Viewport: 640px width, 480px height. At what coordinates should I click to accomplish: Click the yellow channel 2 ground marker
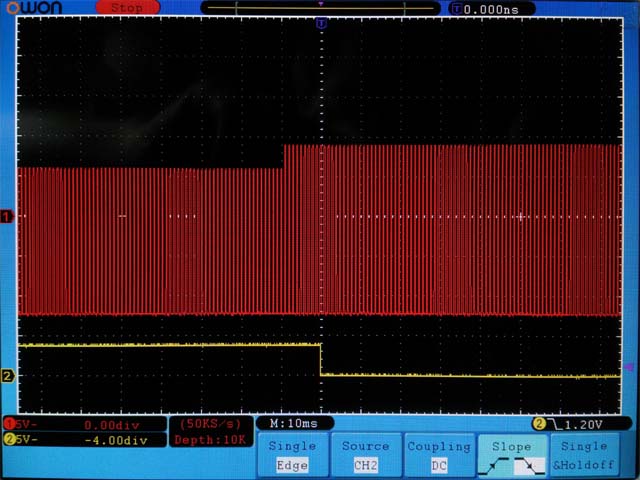pos(8,376)
